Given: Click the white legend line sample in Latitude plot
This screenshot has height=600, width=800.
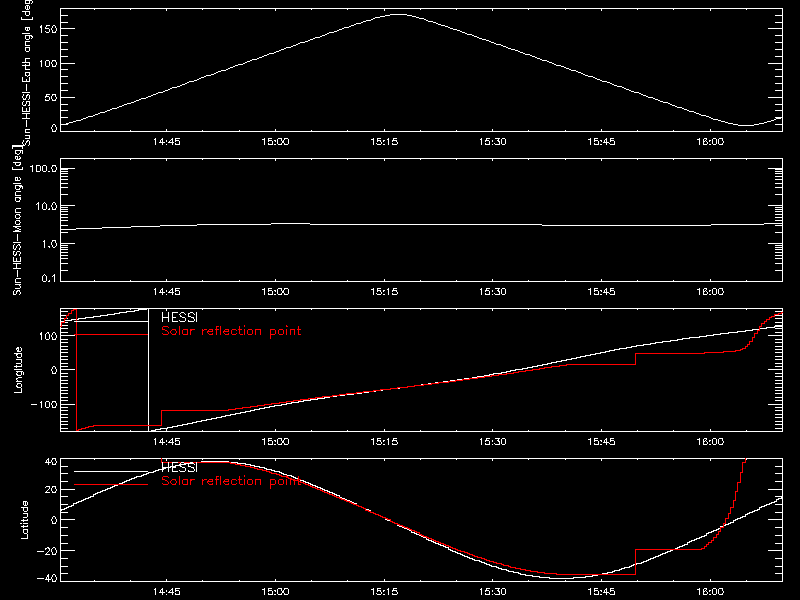Looking at the screenshot, I should click(112, 471).
